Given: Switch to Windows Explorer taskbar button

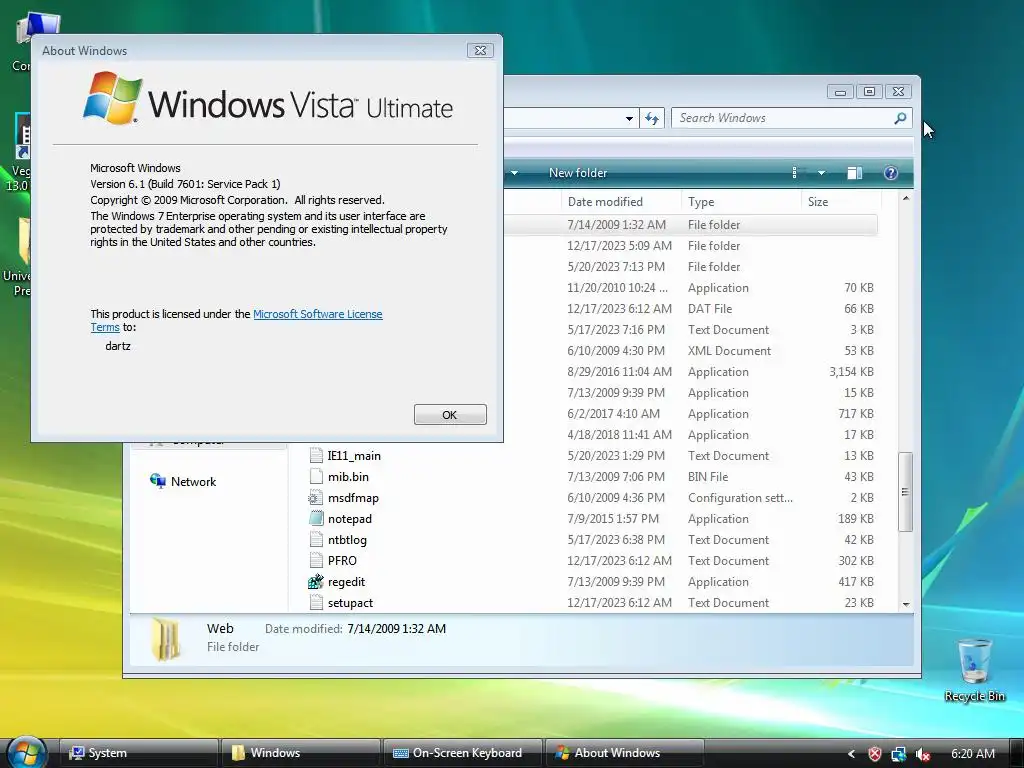Looking at the screenshot, I should pos(300,753).
